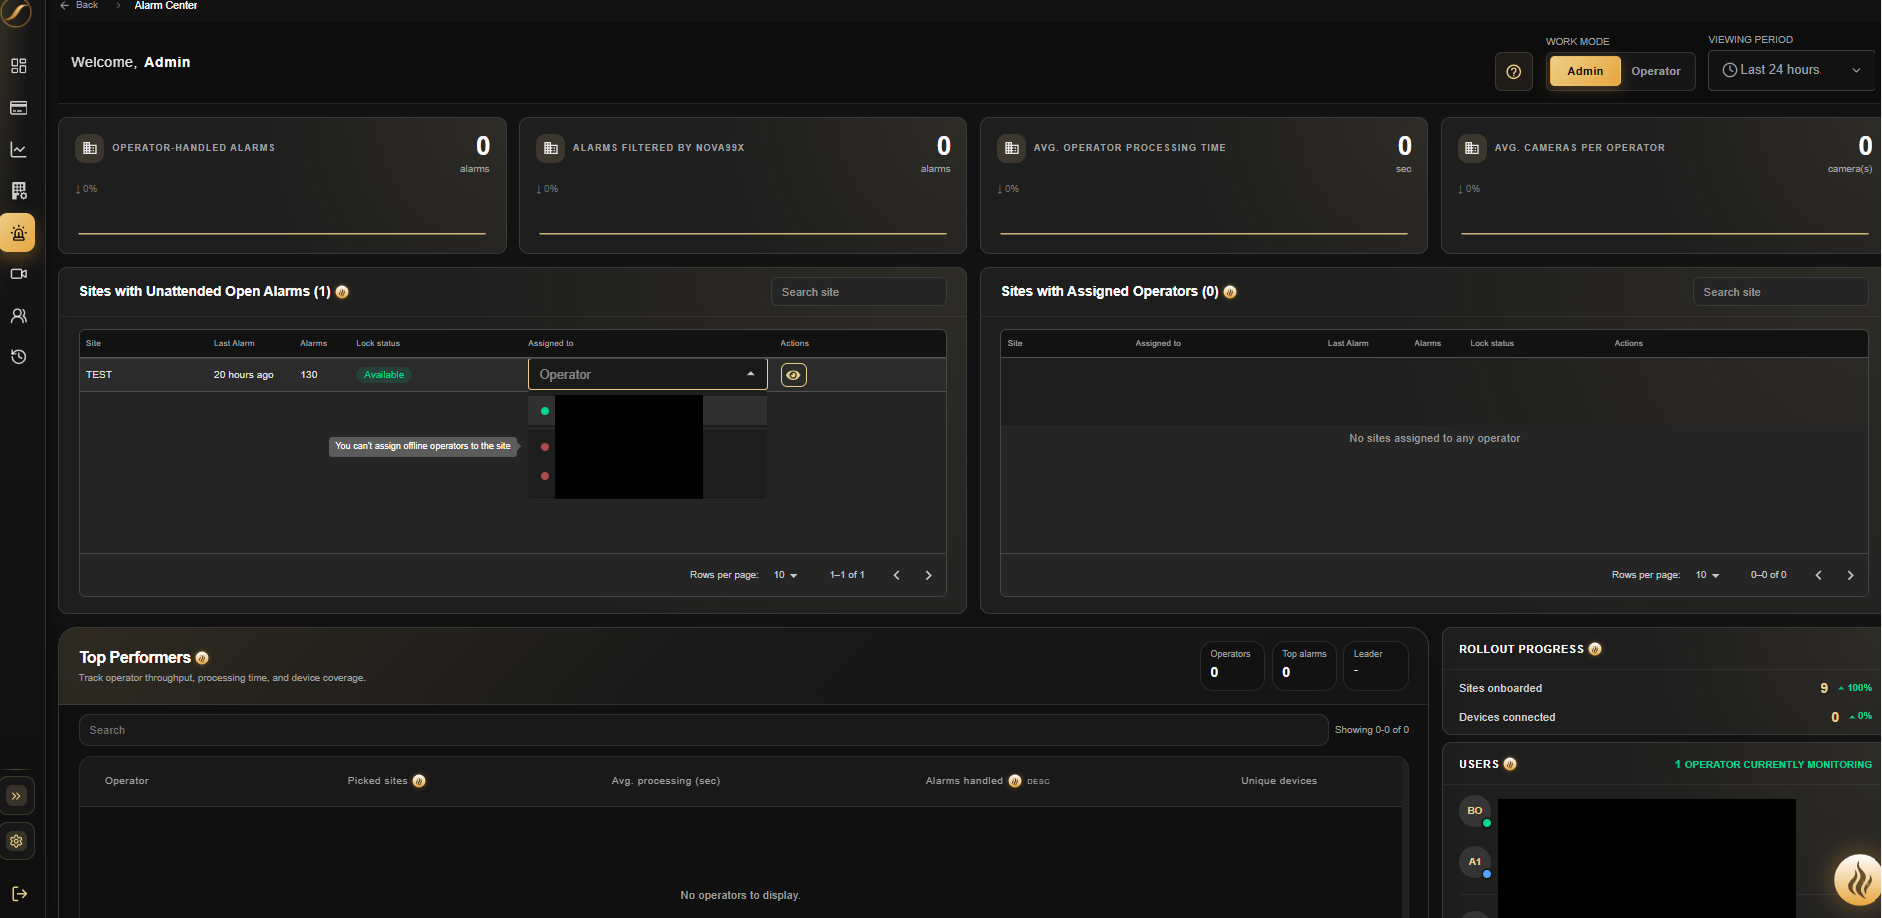Screen dimensions: 1882x918
Task: Click info icon beside Sites with Assigned Operators
Action: 1230,292
